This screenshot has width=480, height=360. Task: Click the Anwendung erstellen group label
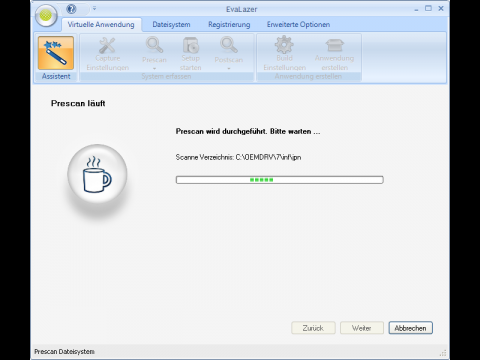308,76
